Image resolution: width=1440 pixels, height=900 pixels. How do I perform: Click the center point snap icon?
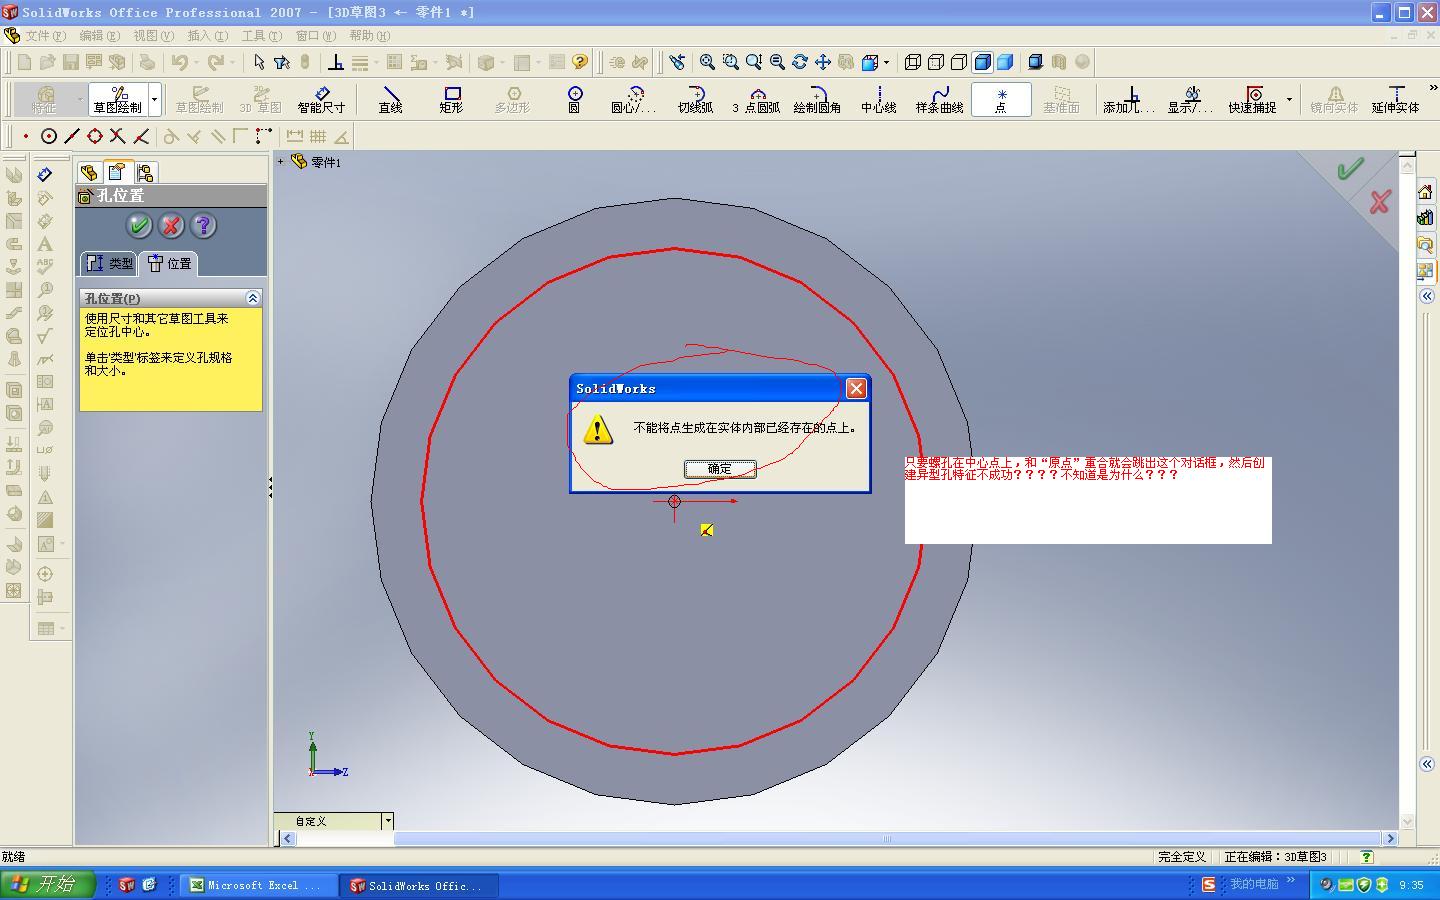(x=49, y=136)
